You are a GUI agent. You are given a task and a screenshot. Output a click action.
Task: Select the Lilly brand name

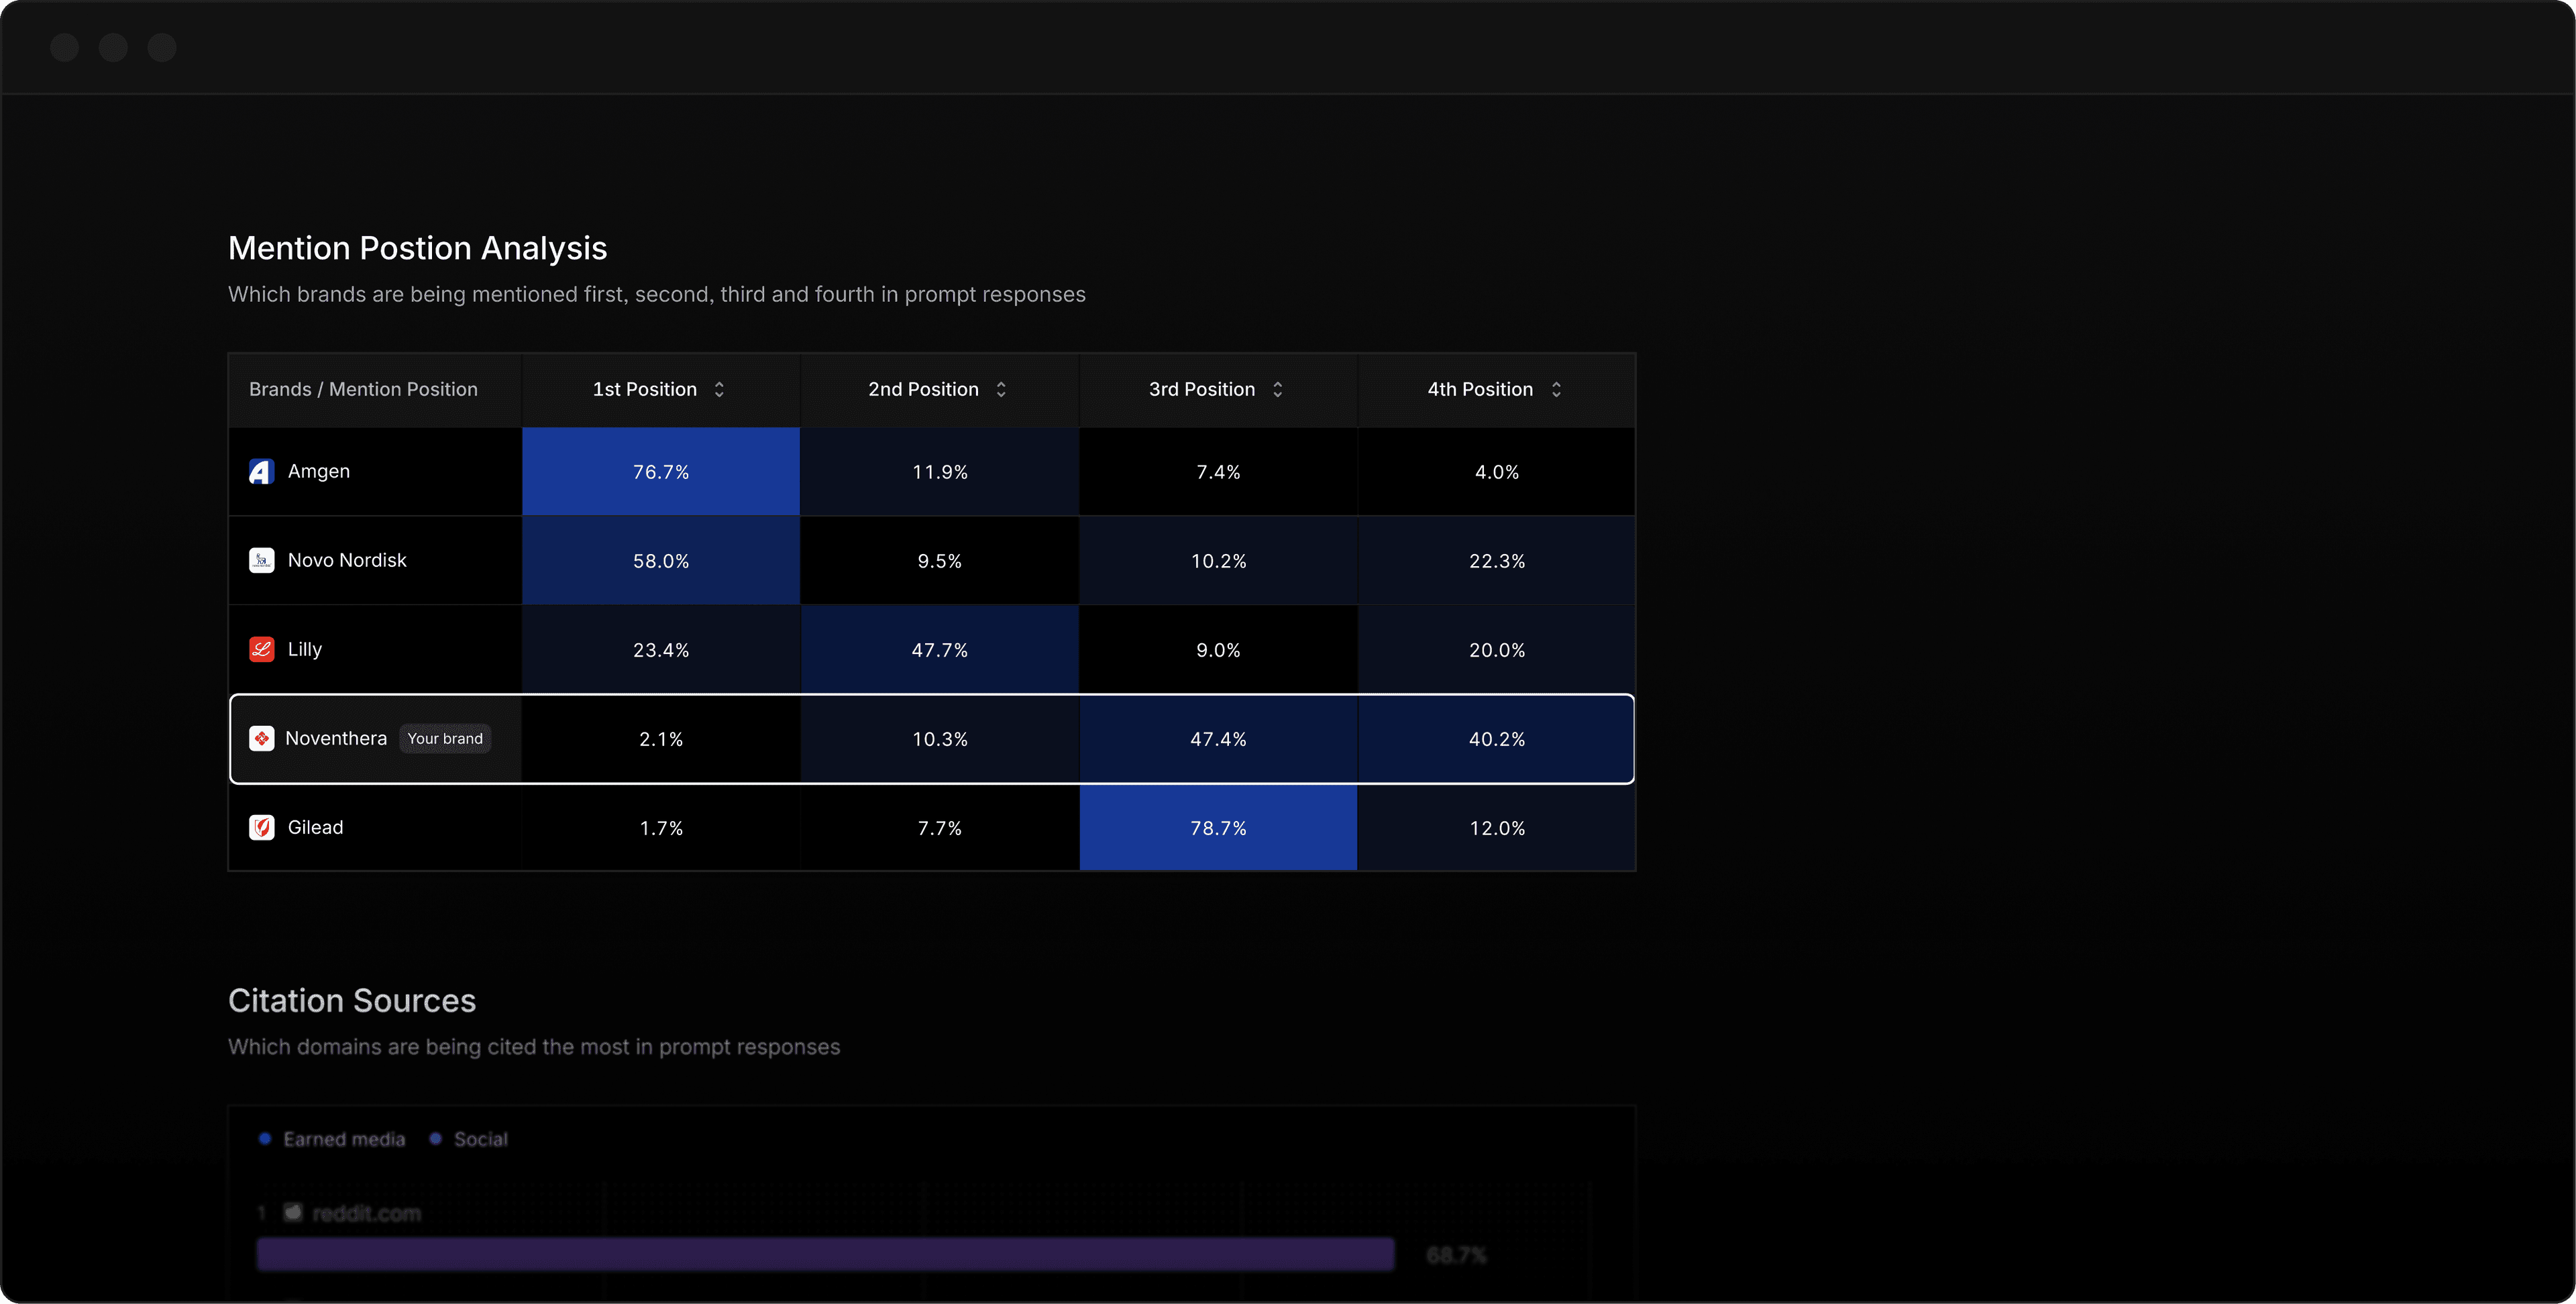click(x=305, y=649)
